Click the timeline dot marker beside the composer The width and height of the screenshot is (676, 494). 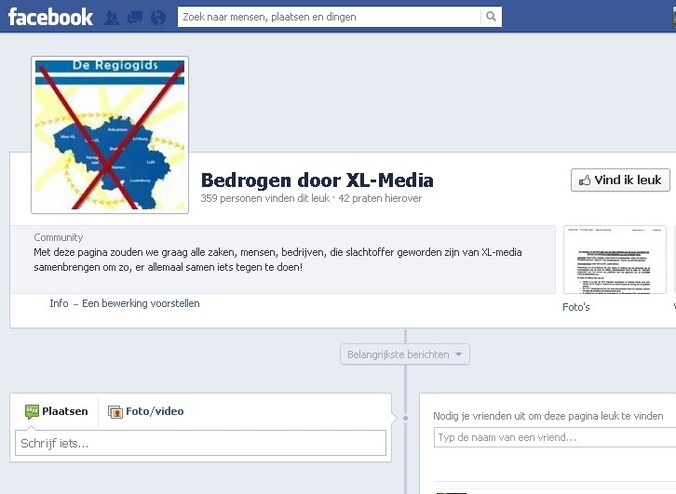point(405,418)
